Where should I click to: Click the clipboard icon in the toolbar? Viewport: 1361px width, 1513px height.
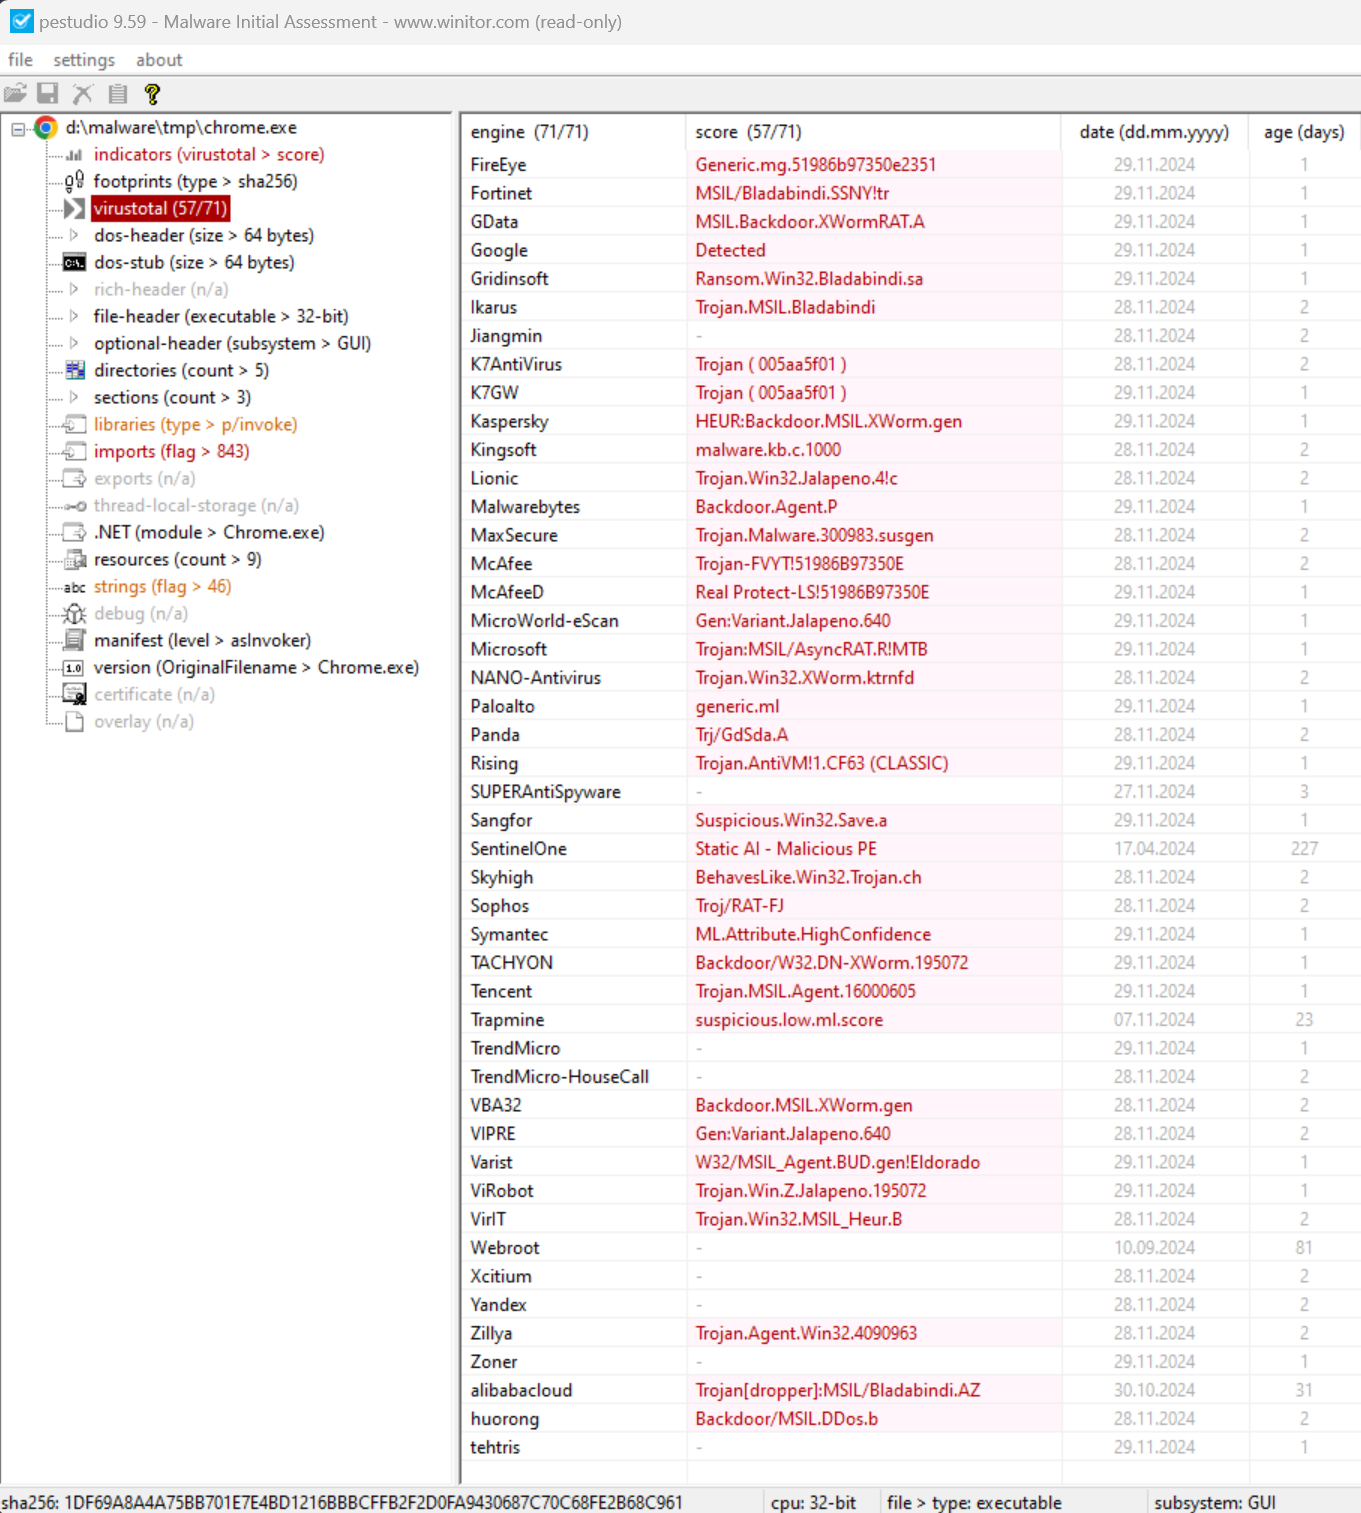pos(117,93)
